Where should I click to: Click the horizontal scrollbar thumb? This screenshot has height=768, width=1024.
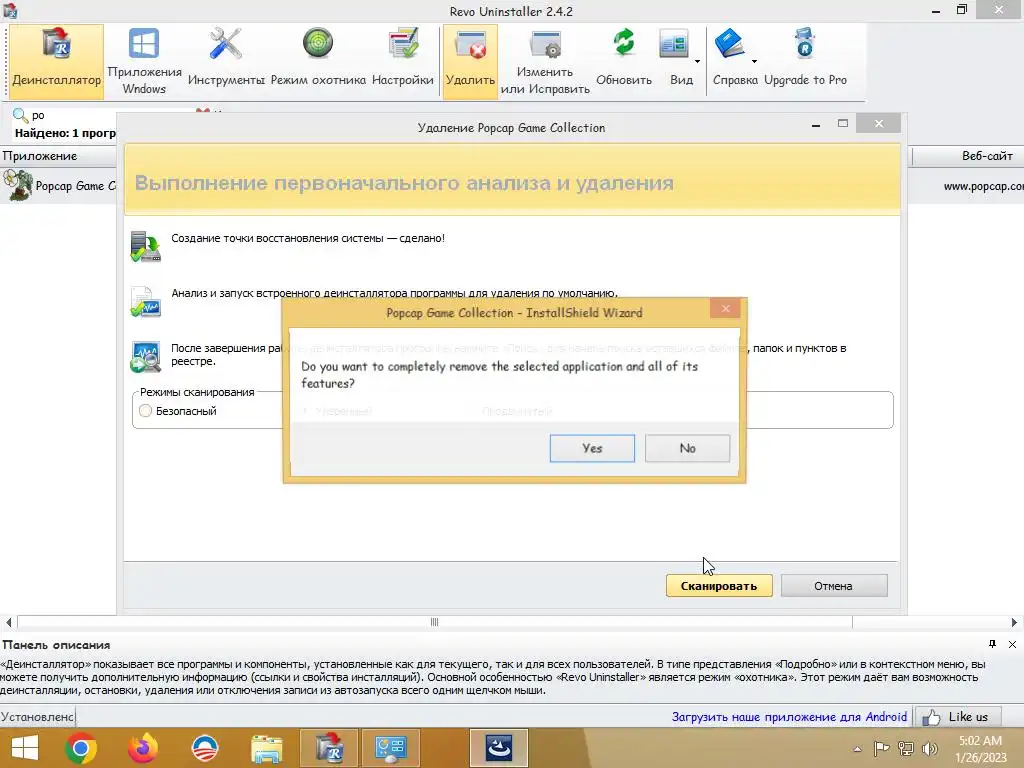(435, 622)
